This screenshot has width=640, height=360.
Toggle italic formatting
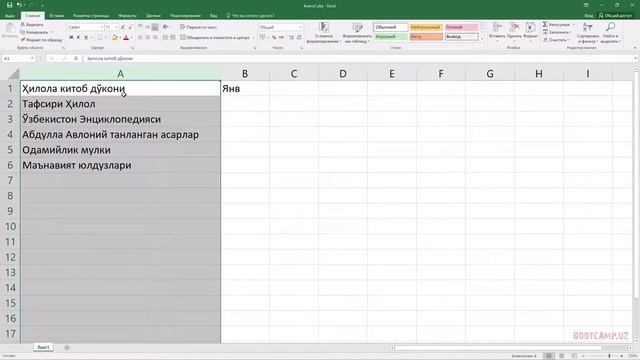point(78,38)
